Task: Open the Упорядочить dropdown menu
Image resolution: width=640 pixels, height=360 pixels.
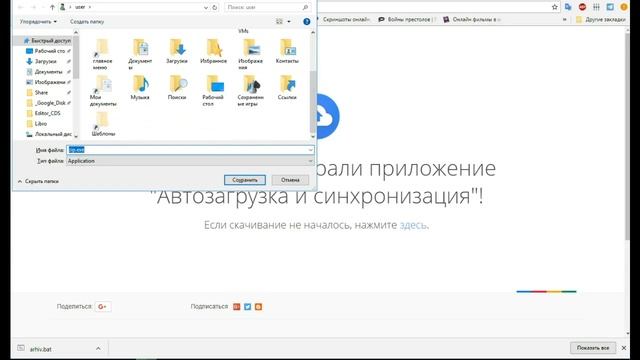Action: (38, 22)
